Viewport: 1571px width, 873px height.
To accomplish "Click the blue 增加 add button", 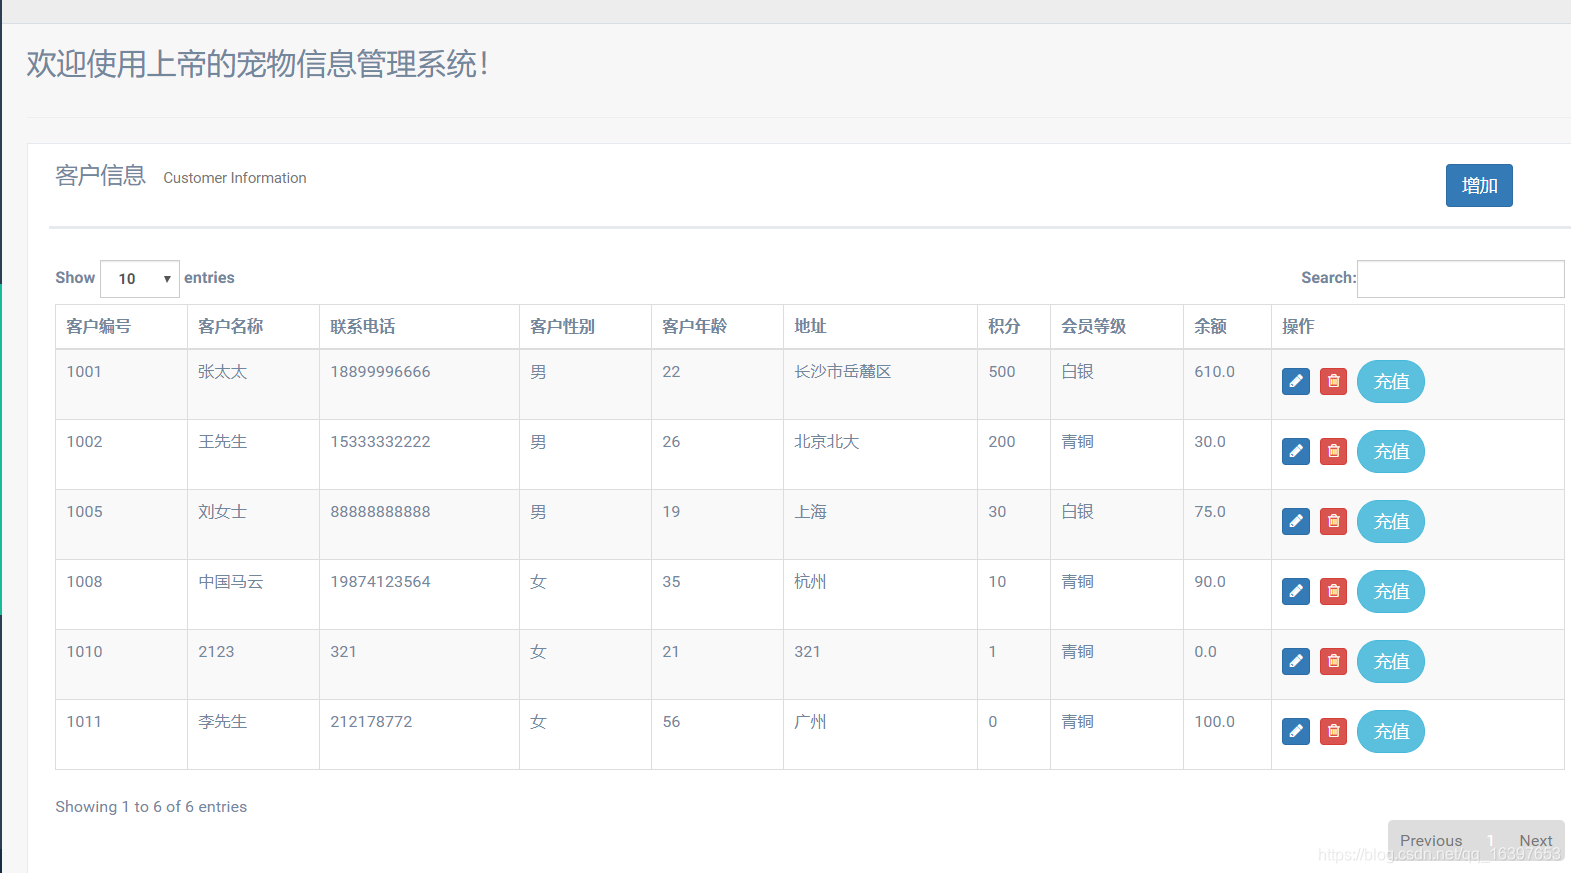I will click(x=1479, y=185).
